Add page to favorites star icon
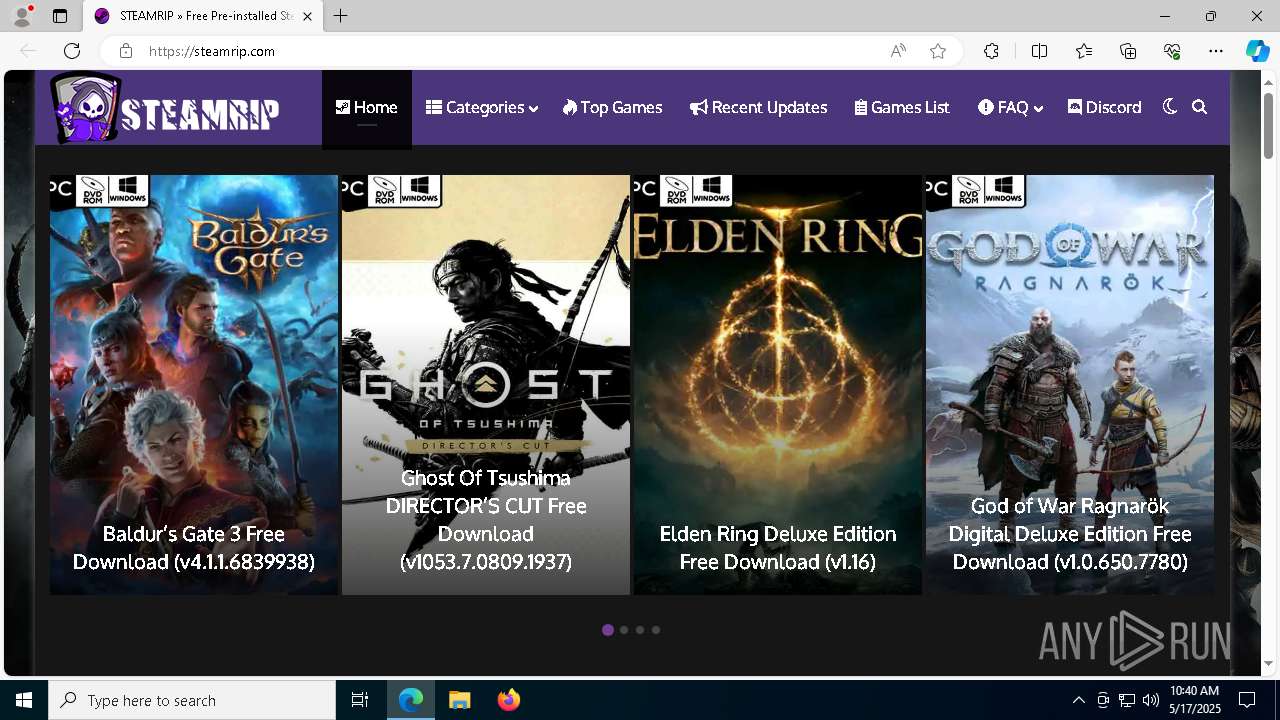 coord(938,51)
